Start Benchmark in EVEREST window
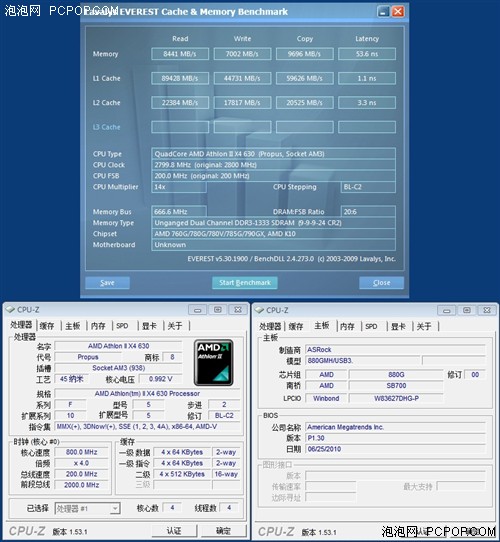Viewport: 500px width, 542px height. click(244, 283)
